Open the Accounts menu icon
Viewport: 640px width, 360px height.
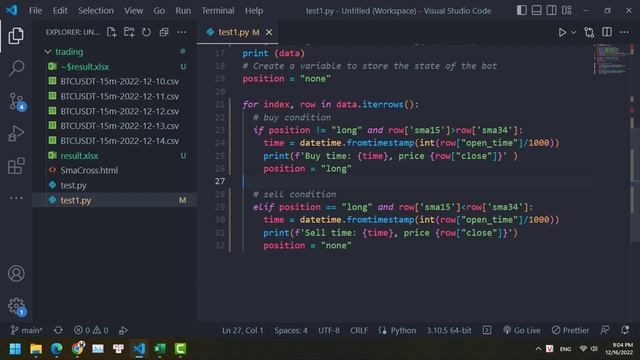click(x=16, y=273)
